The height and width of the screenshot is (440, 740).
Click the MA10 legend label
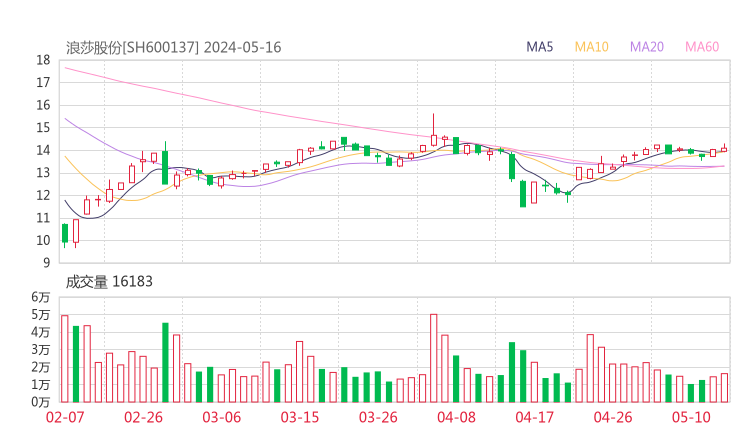(x=591, y=47)
